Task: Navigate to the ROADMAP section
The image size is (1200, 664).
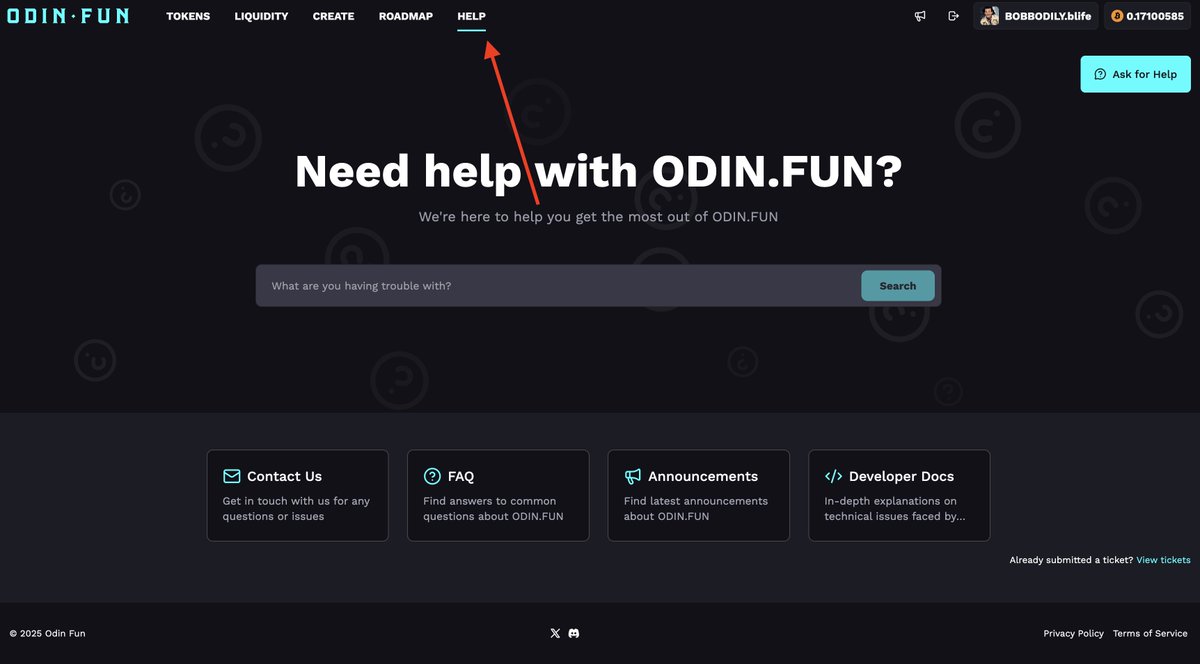Action: (405, 16)
